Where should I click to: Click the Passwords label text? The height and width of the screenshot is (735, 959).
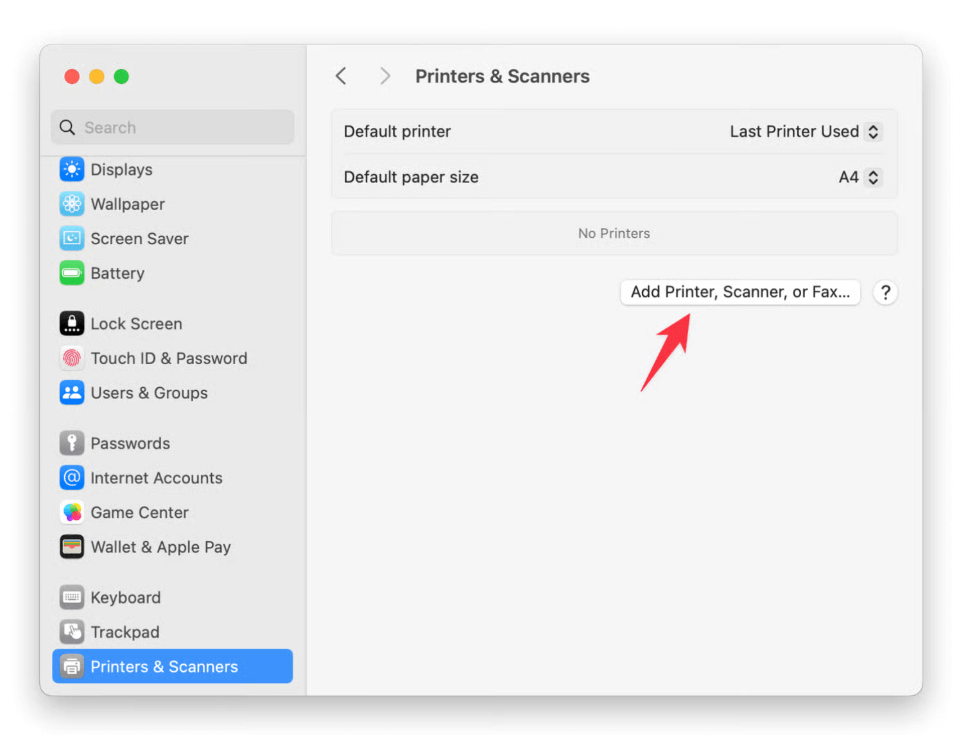pyautogui.click(x=130, y=443)
